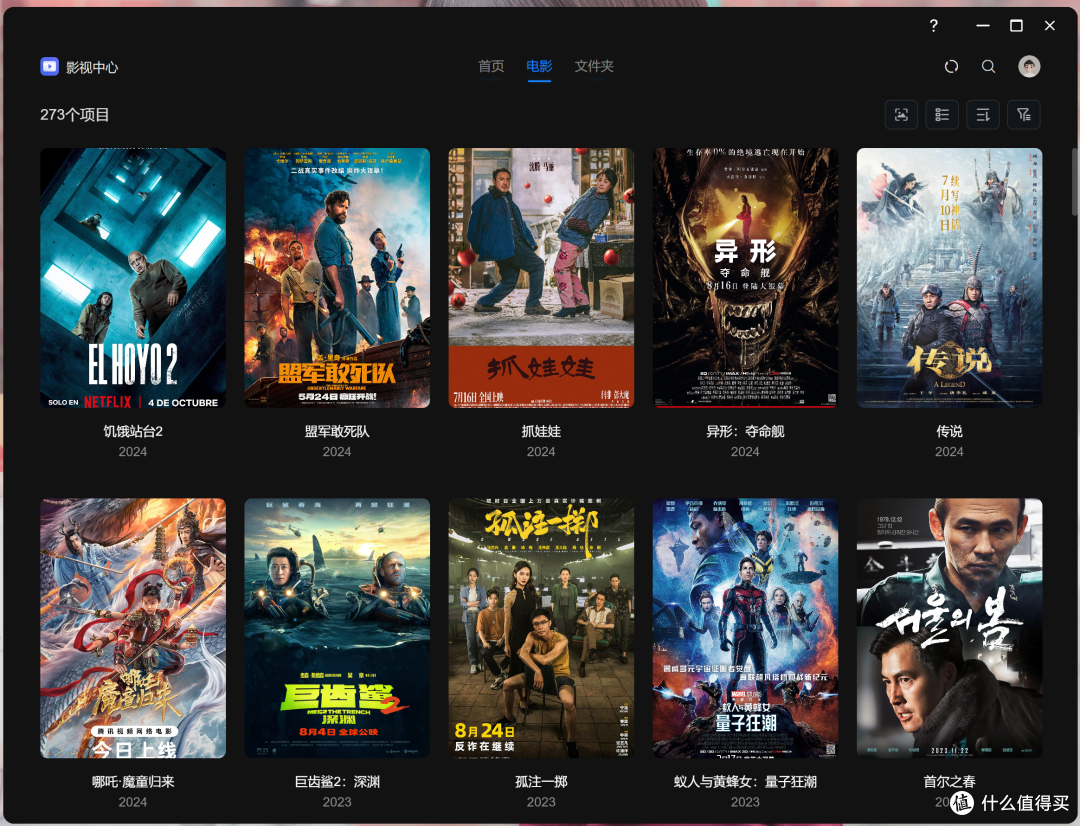Minimize the 影视中心 window
Screen dimensions: 1080x826
(983, 25)
